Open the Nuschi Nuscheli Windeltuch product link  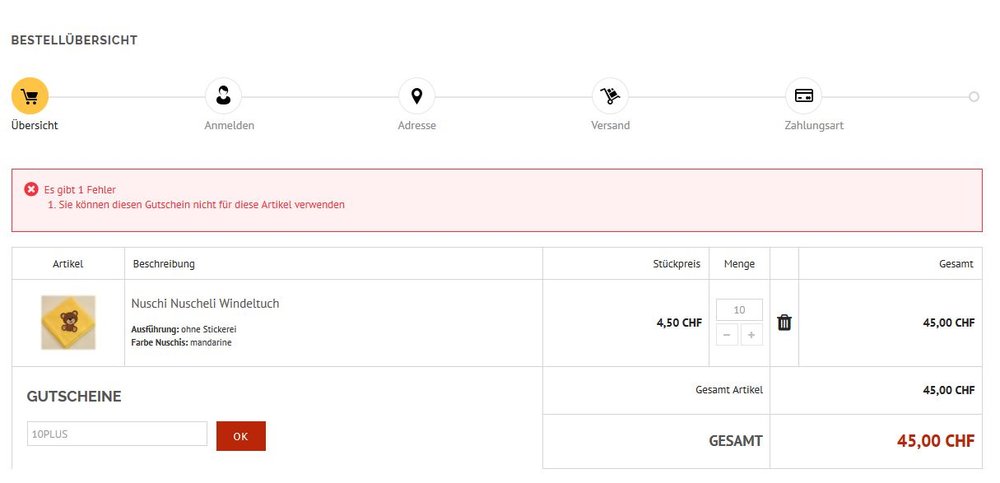click(x=205, y=304)
